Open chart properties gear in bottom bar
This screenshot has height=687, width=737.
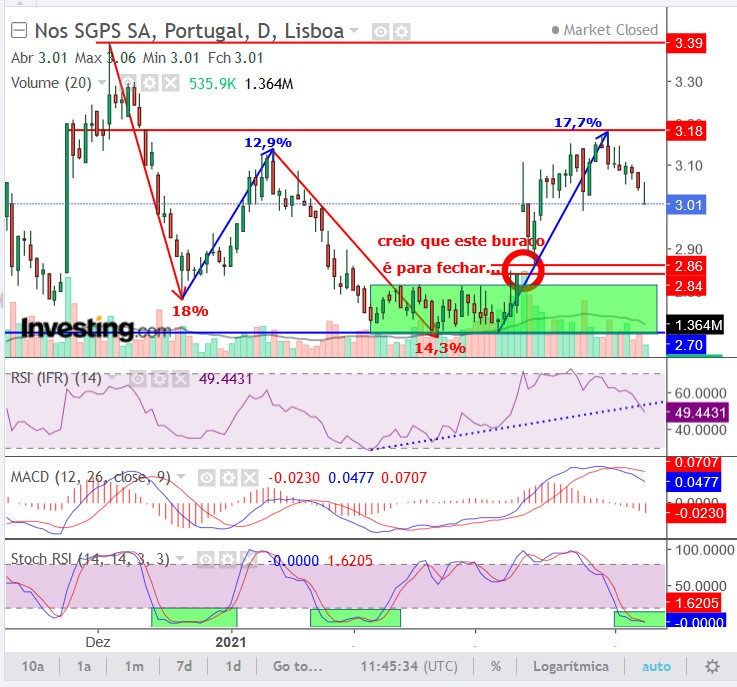pyautogui.click(x=713, y=666)
